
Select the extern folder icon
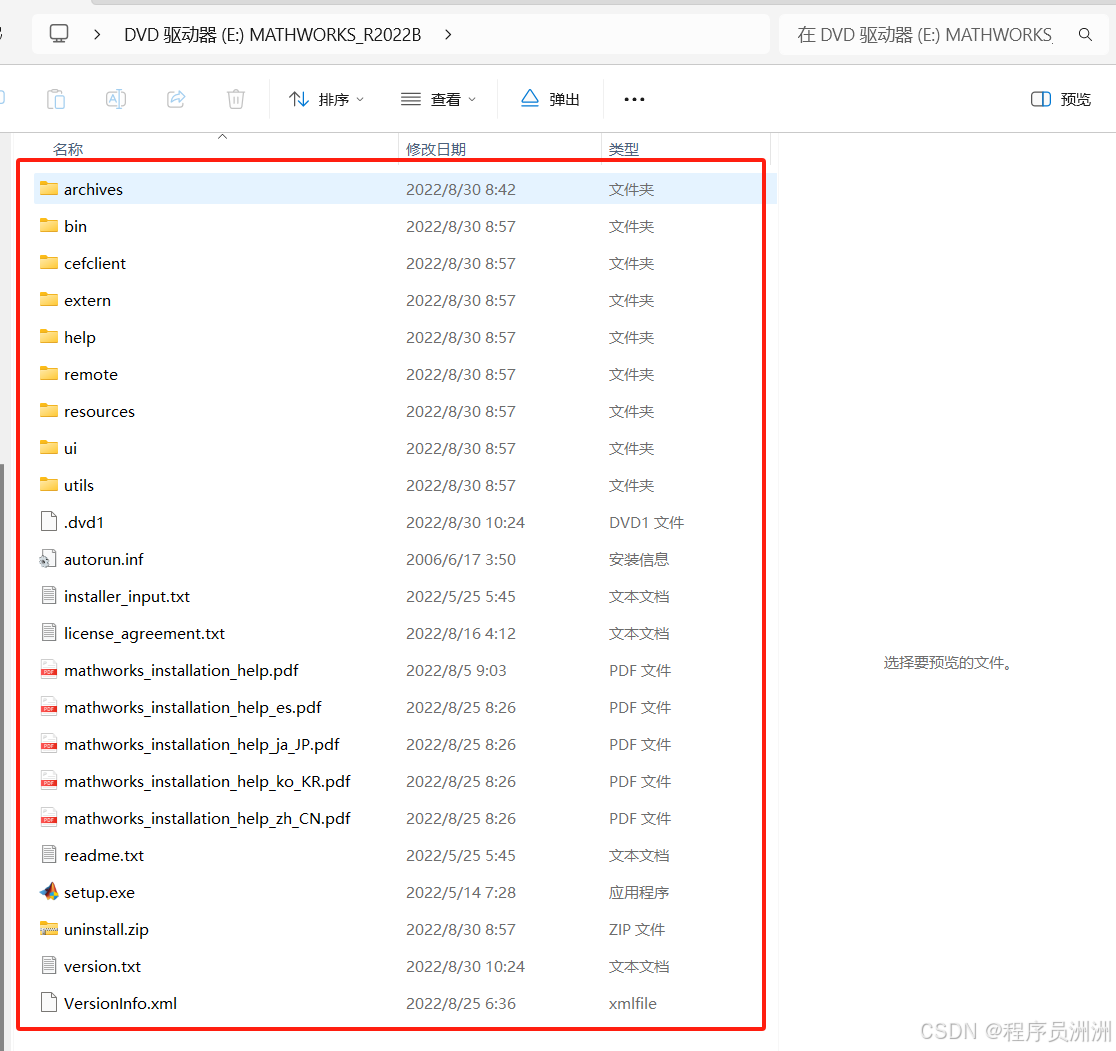pos(49,300)
